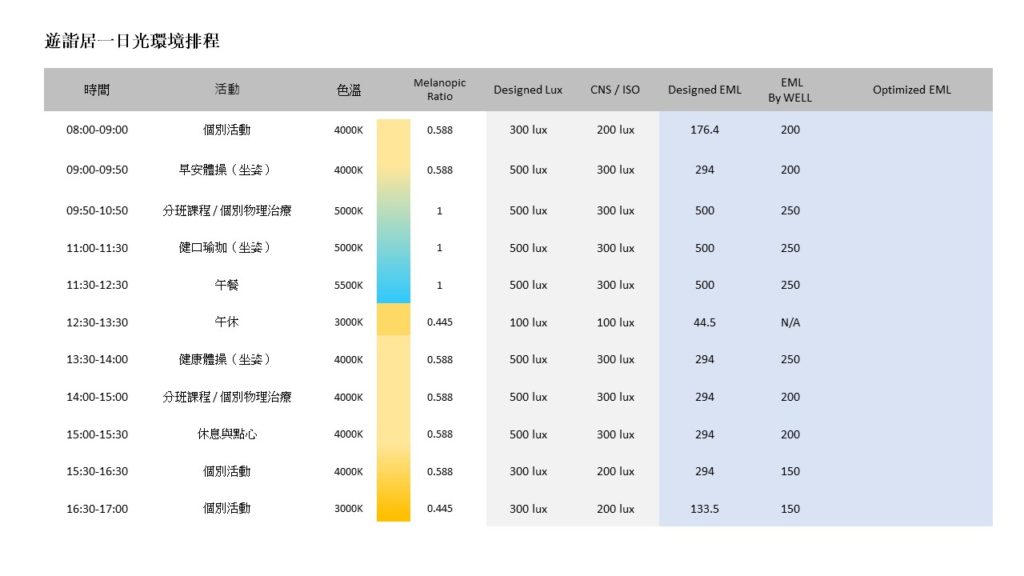Click the 遊諧居一日光環境排程 title
This screenshot has width=1024, height=576.
(132, 42)
